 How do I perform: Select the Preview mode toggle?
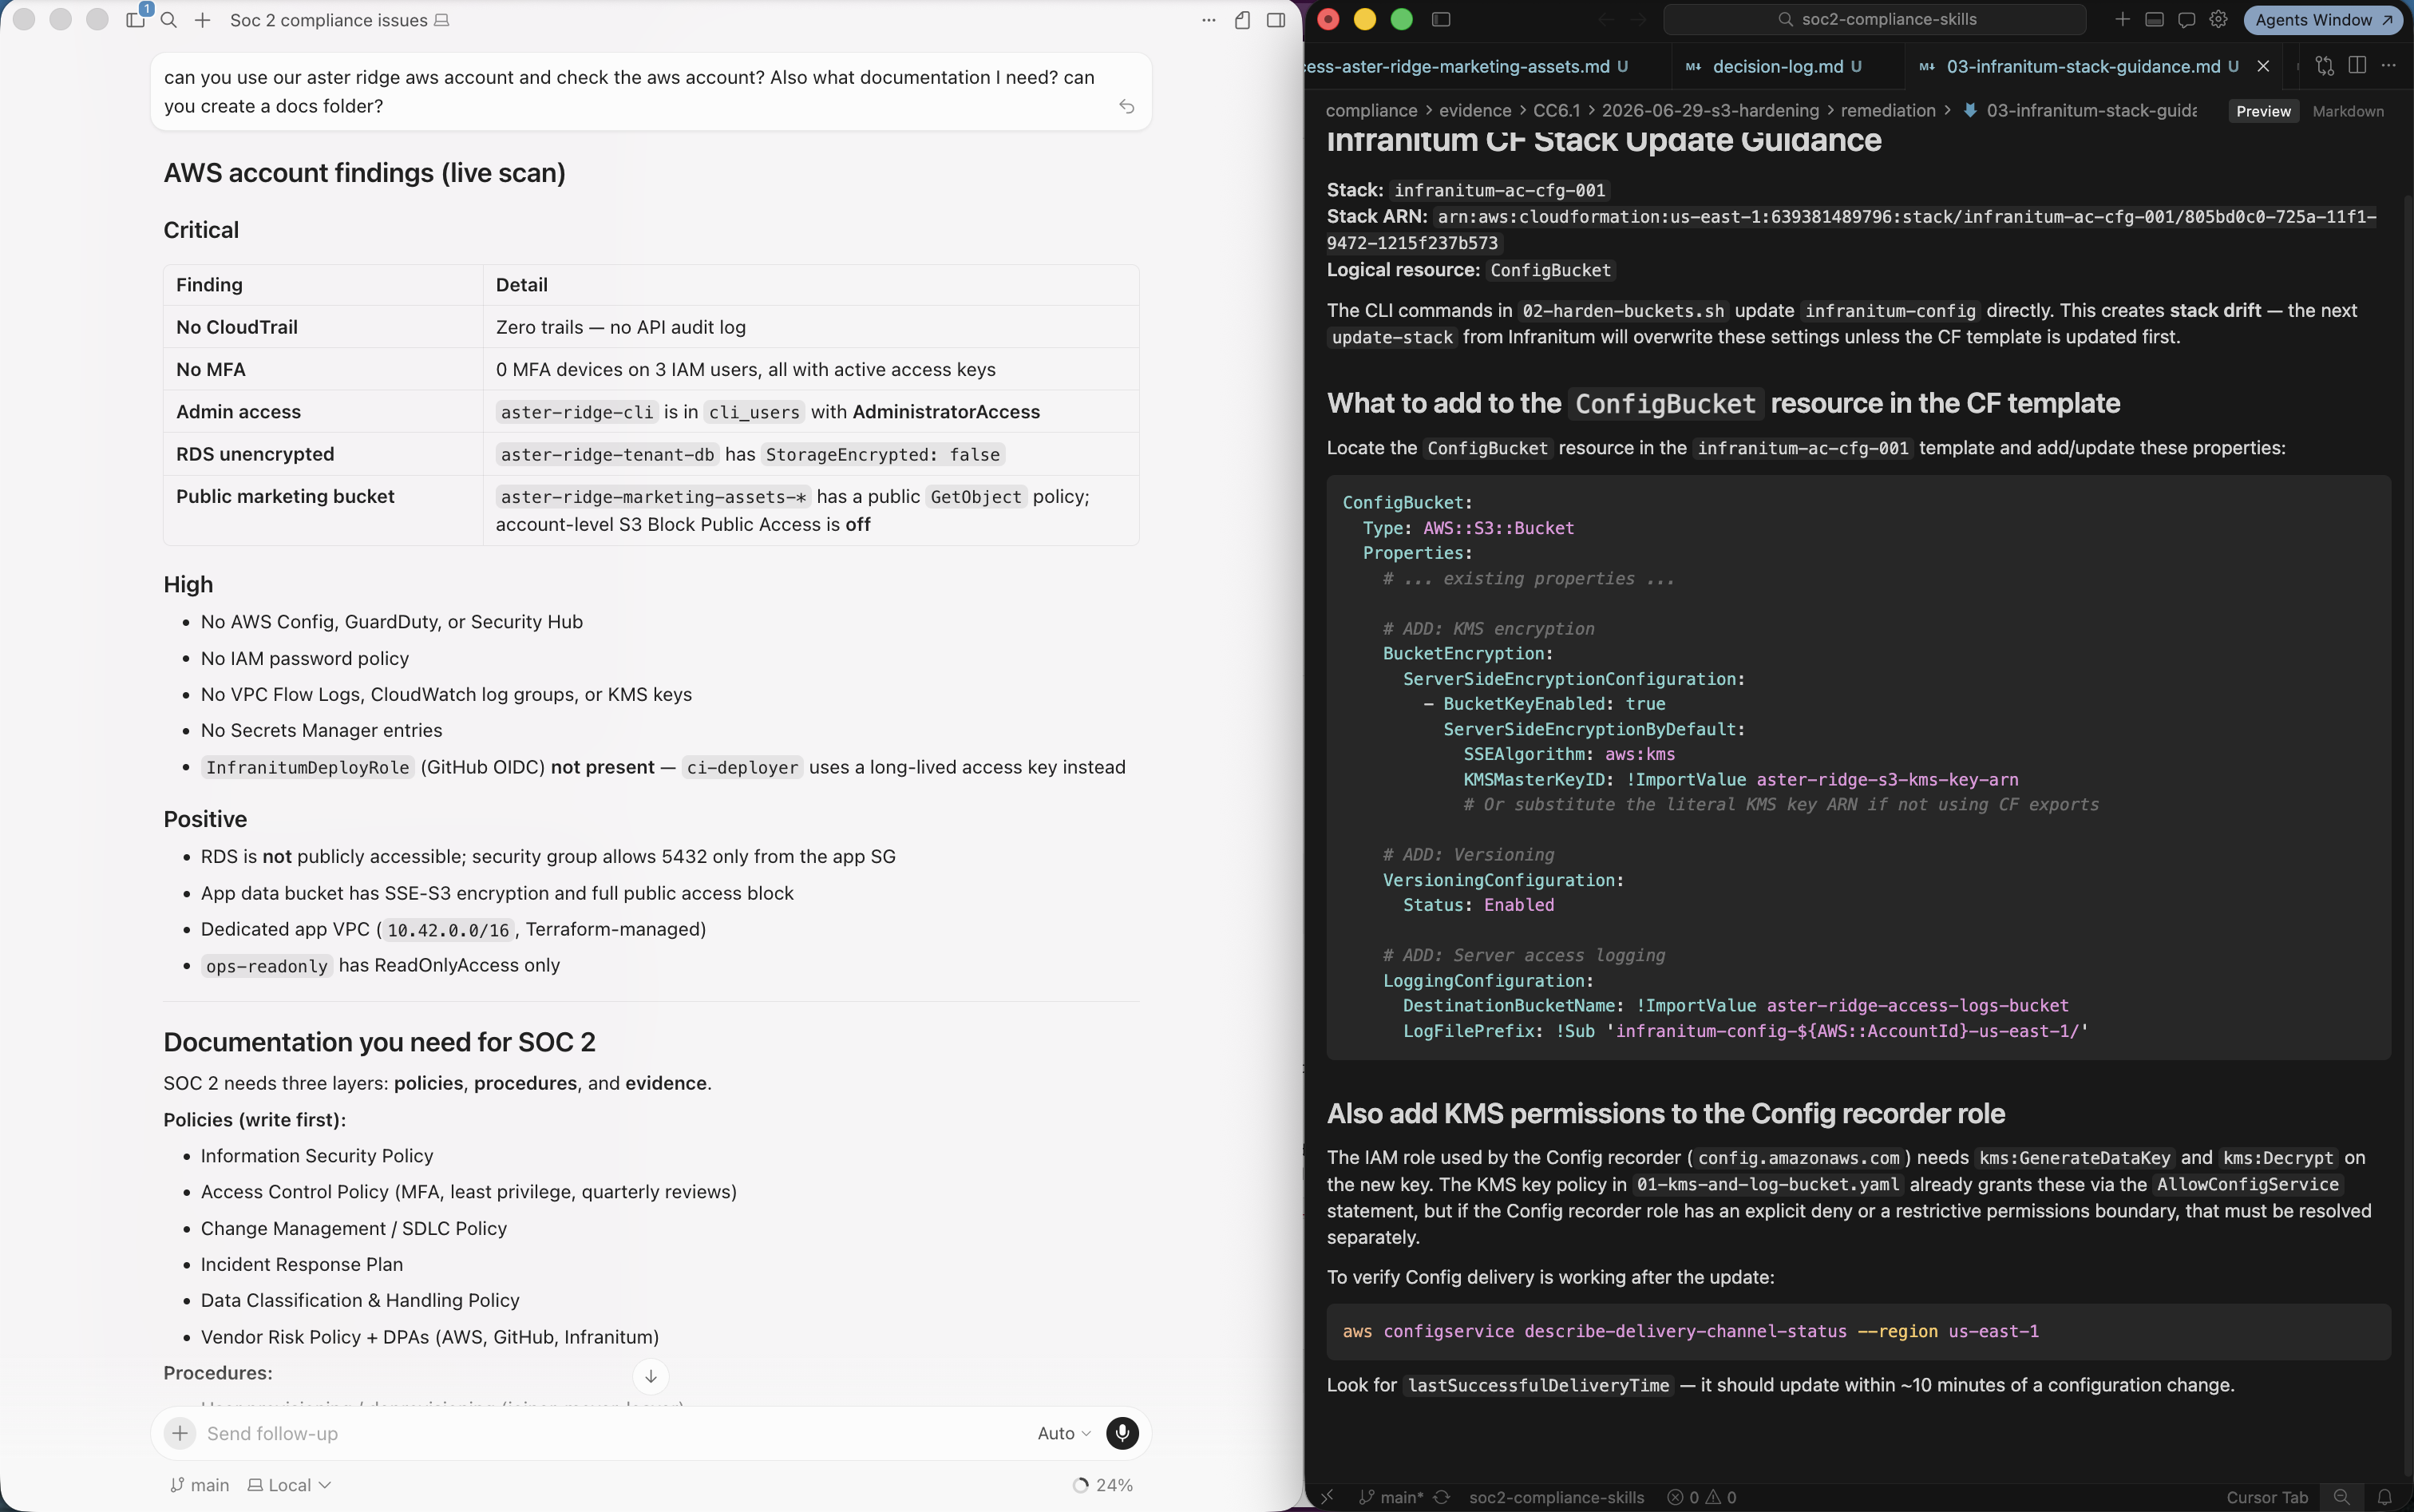(x=2263, y=111)
